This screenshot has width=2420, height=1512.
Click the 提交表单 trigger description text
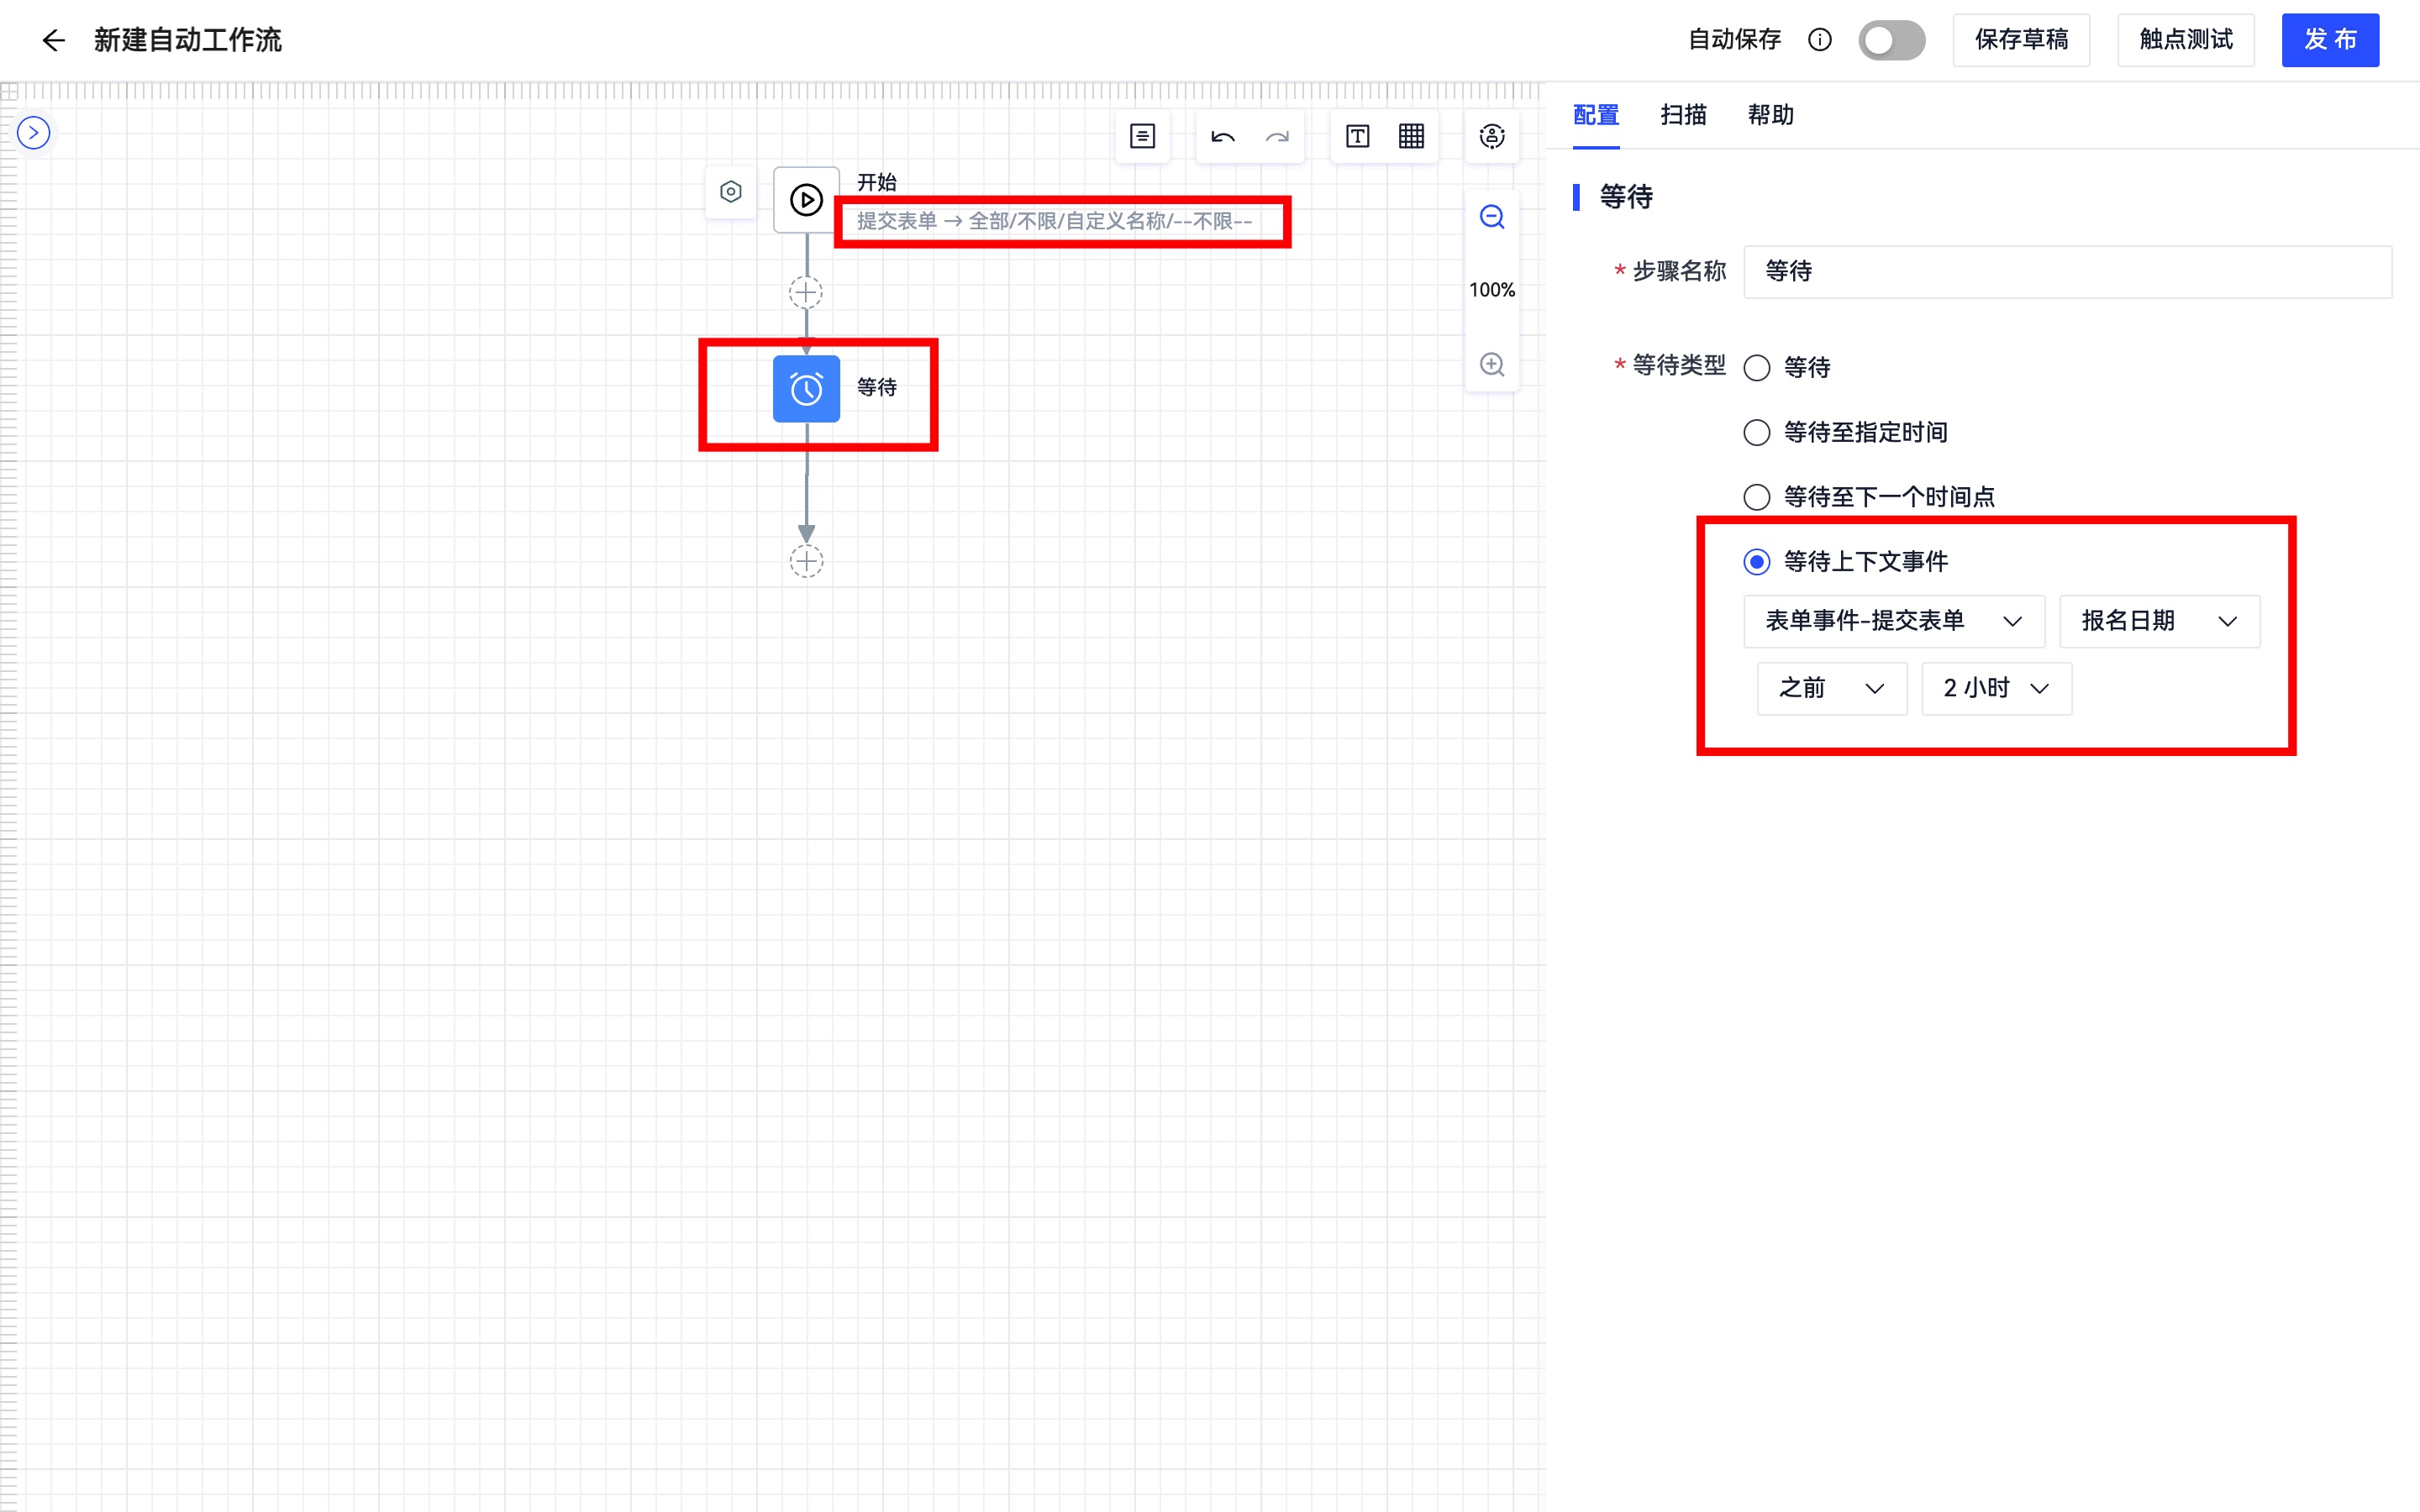(x=1054, y=221)
